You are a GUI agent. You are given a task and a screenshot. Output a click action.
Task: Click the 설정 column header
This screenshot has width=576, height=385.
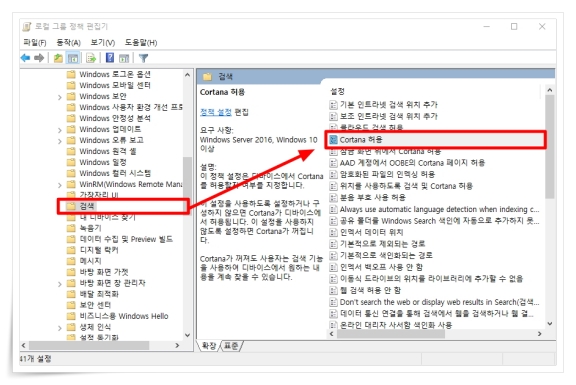click(337, 91)
